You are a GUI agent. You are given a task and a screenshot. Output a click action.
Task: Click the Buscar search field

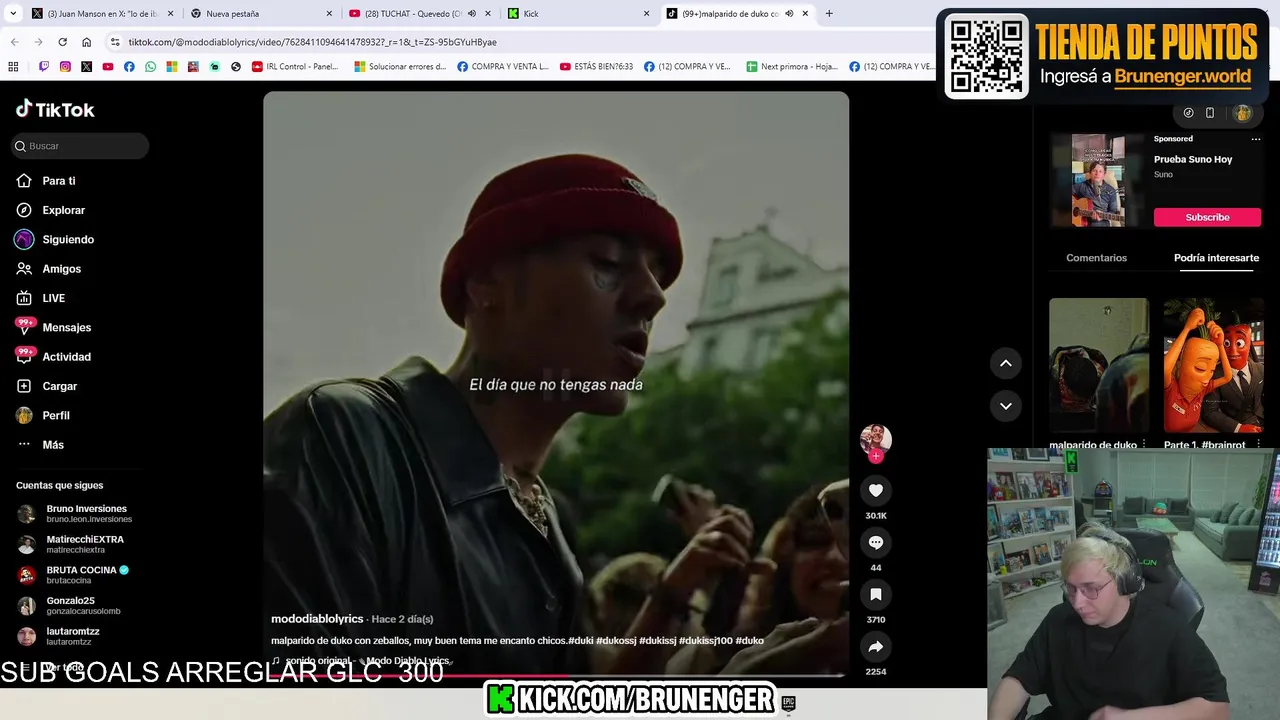(x=80, y=146)
